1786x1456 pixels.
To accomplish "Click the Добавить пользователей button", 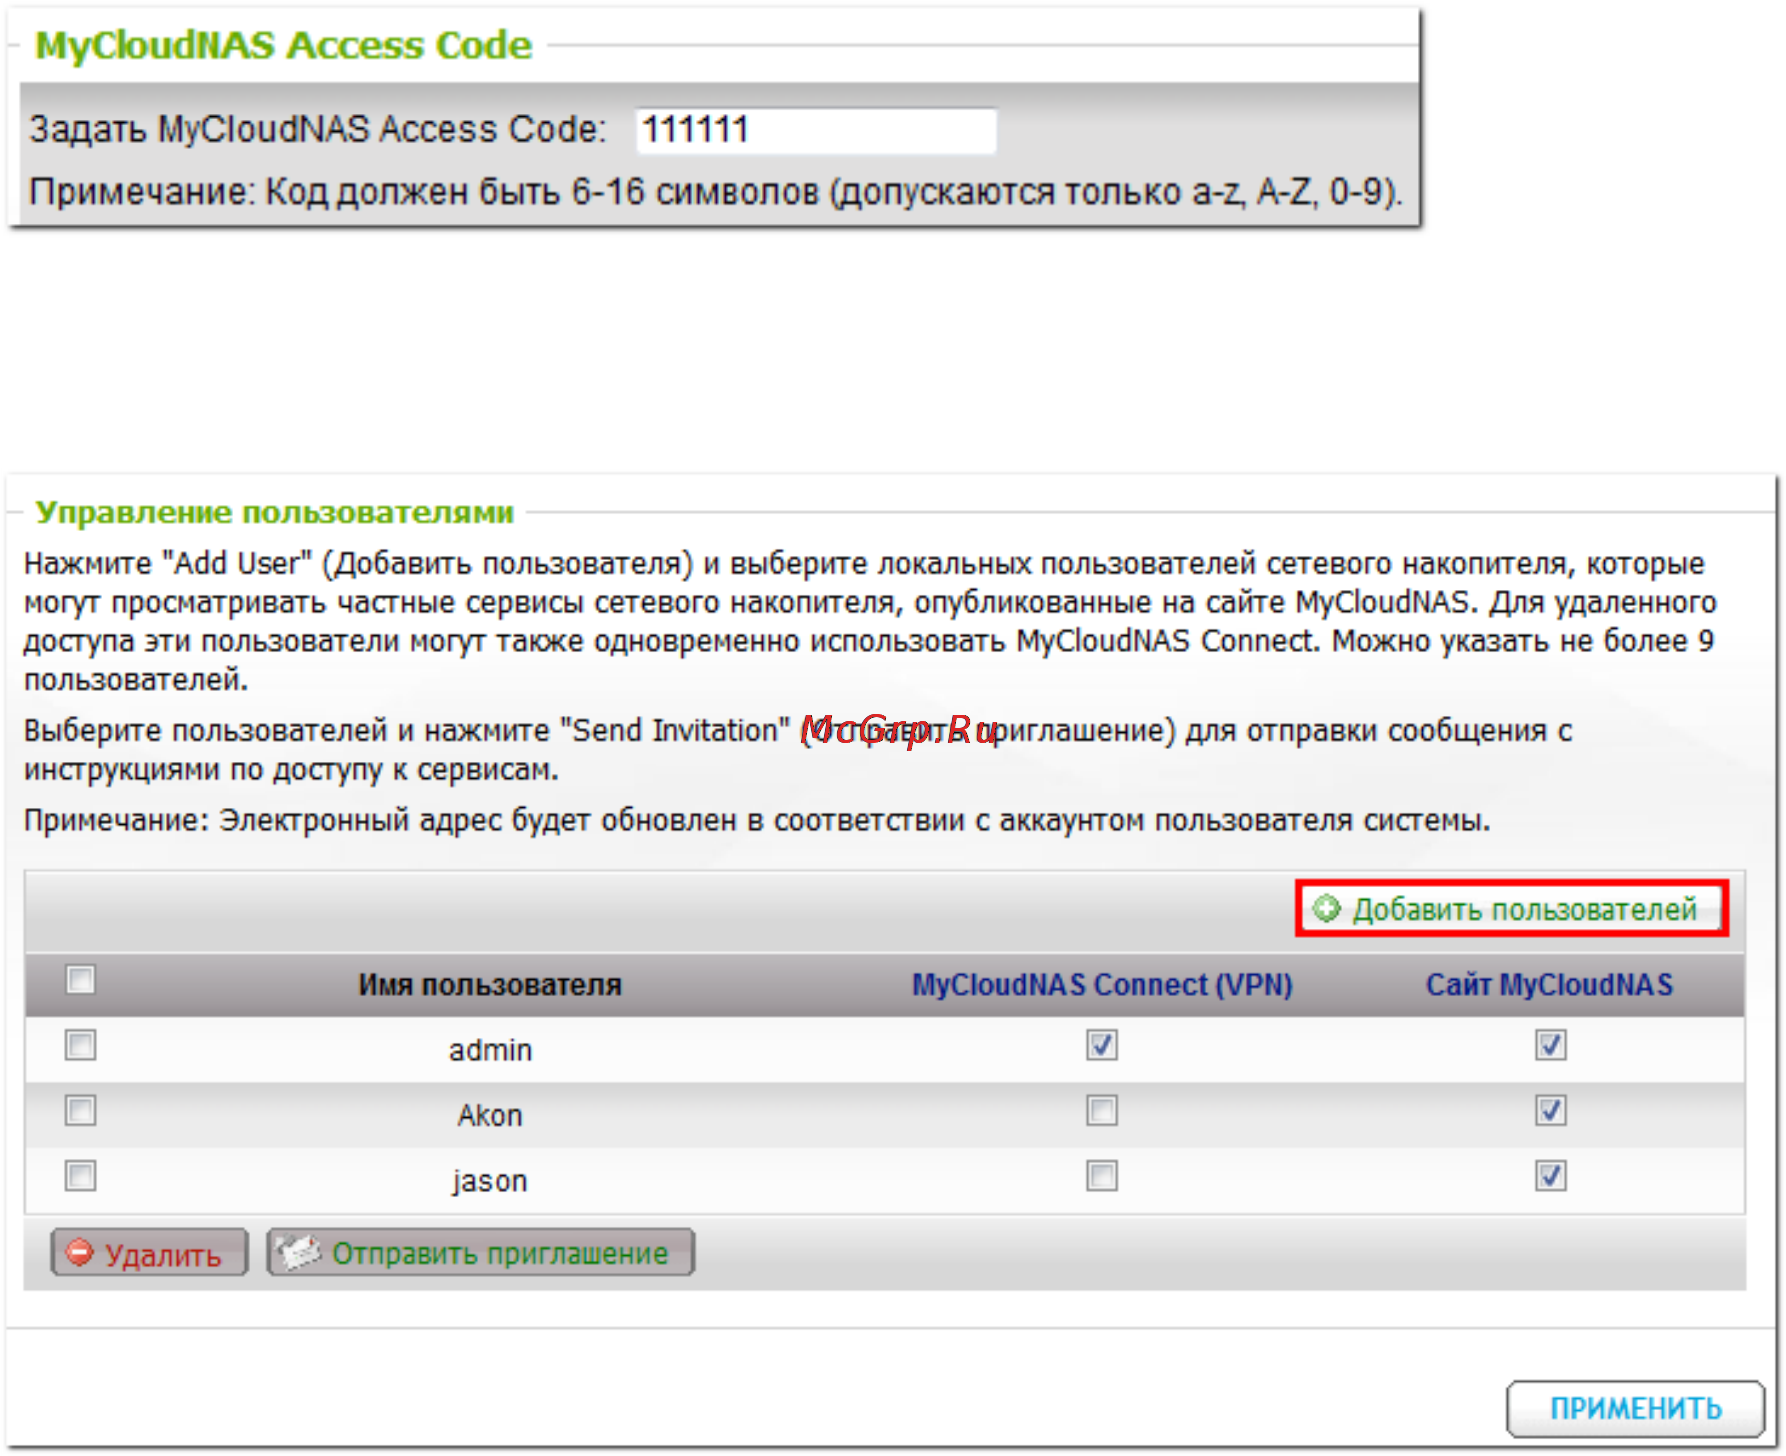I will [1512, 908].
